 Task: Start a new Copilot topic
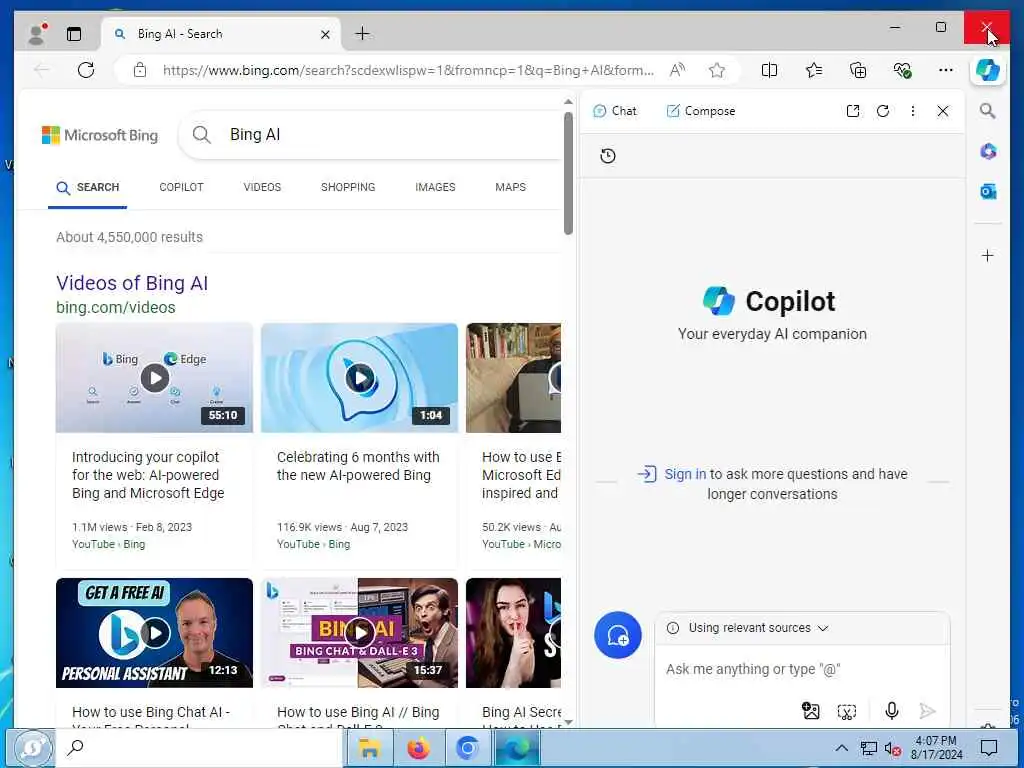(x=618, y=635)
